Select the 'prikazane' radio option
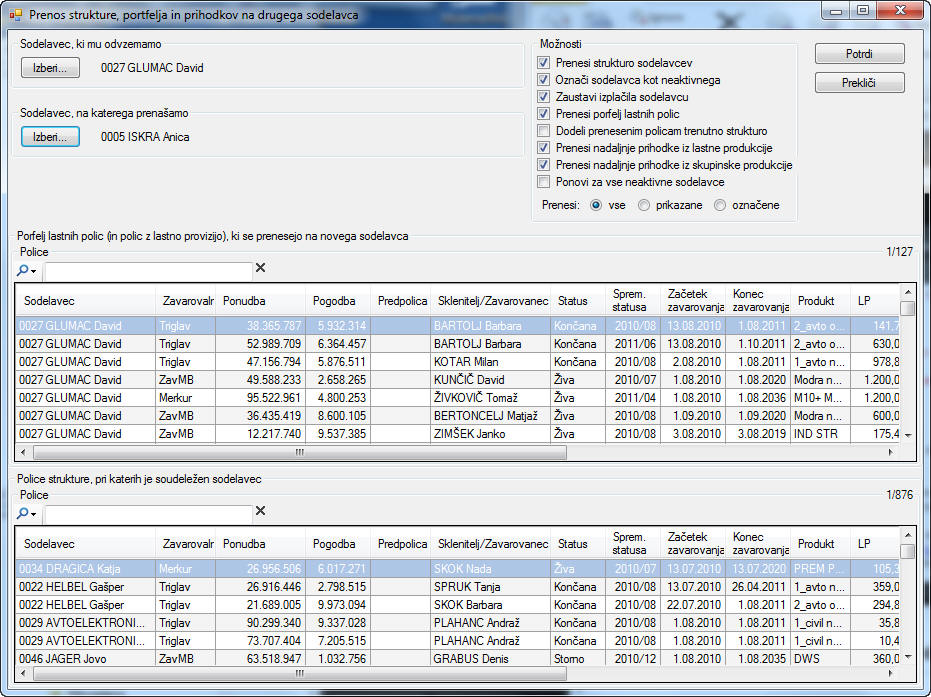This screenshot has width=931, height=697. point(644,205)
